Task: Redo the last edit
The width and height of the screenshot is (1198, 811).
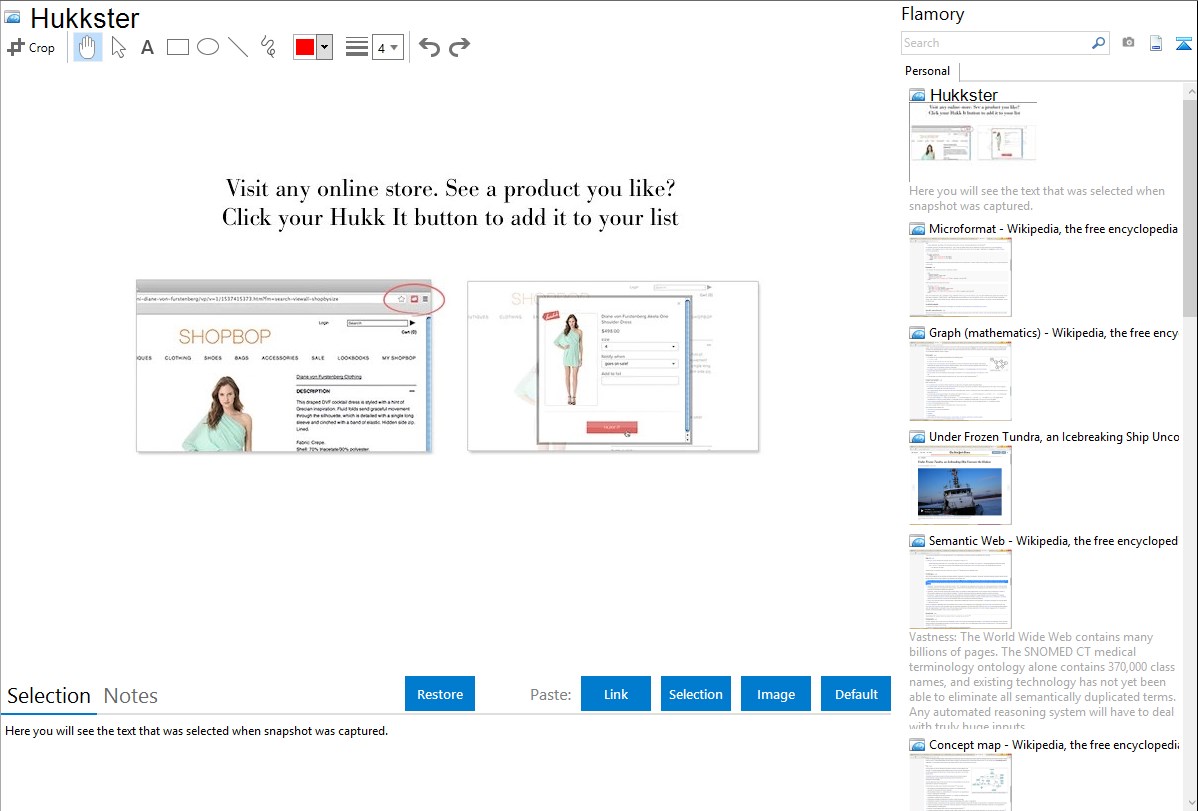Action: click(x=459, y=47)
